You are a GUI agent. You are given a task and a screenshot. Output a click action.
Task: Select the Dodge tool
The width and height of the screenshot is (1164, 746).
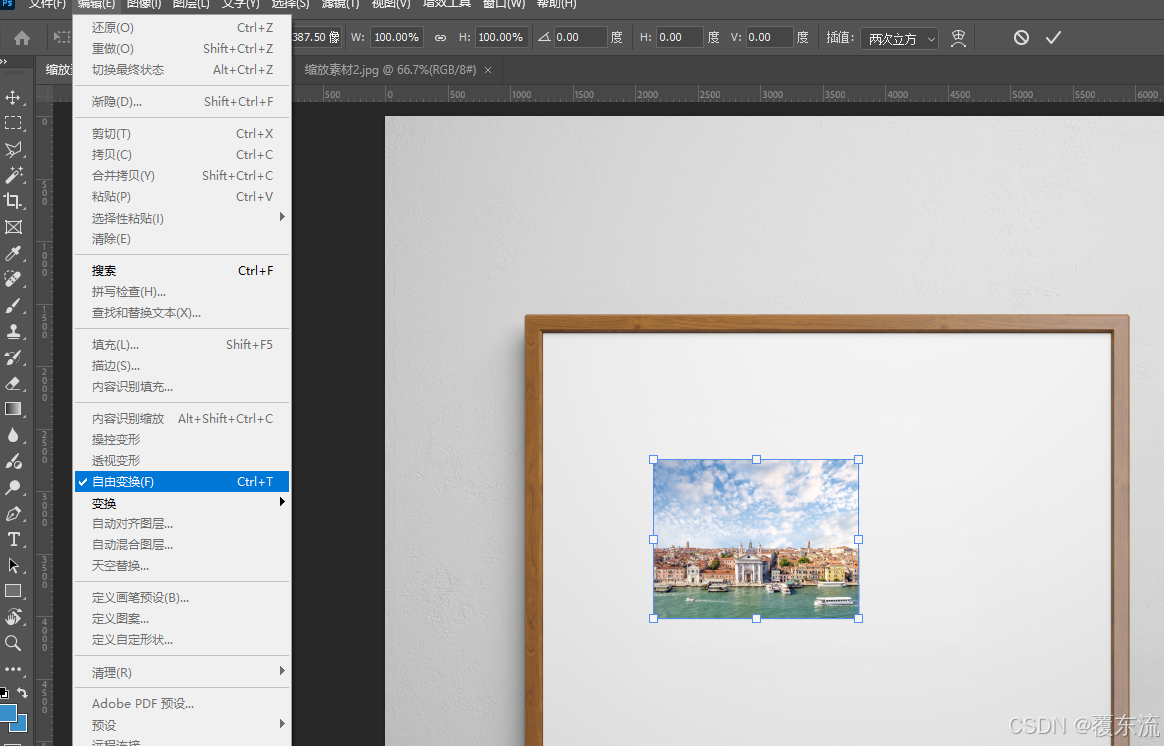coord(13,487)
